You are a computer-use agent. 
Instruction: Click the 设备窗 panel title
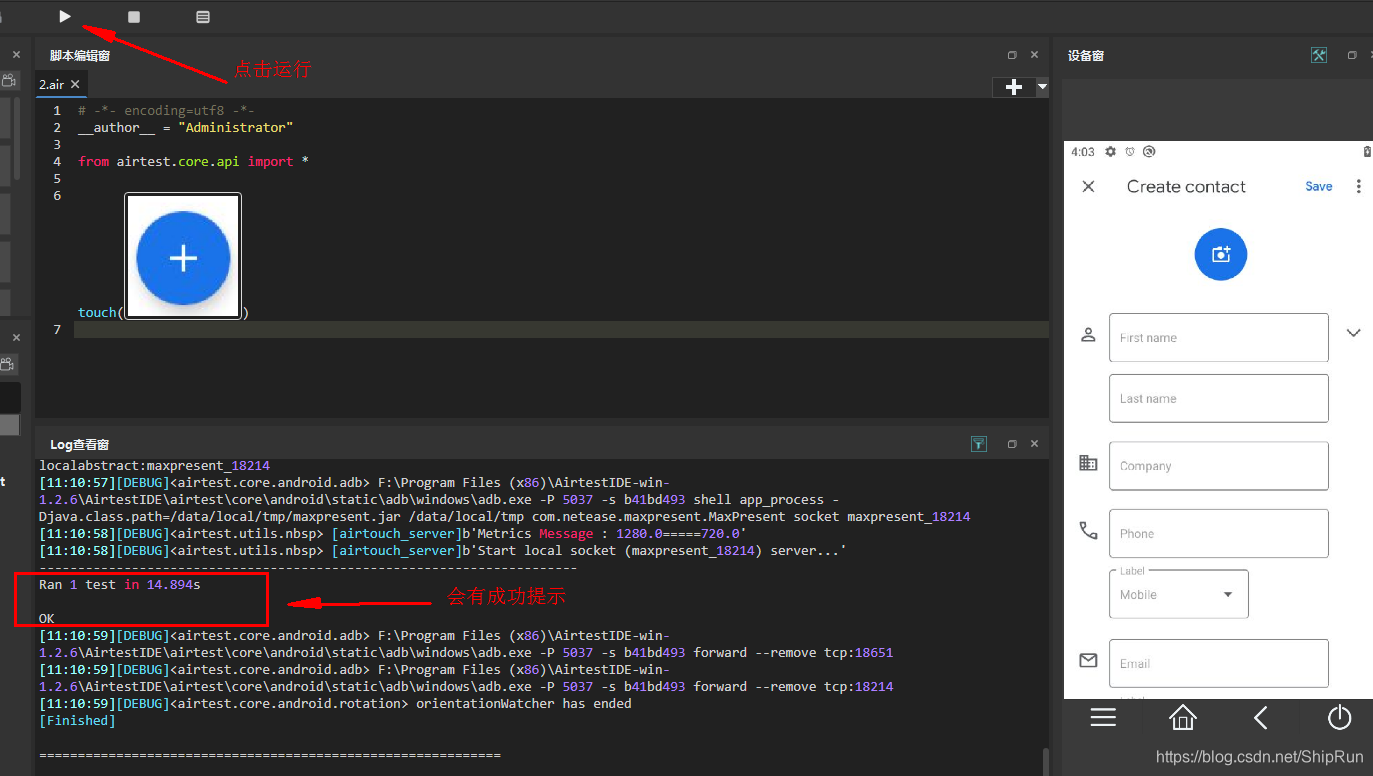pyautogui.click(x=1086, y=56)
